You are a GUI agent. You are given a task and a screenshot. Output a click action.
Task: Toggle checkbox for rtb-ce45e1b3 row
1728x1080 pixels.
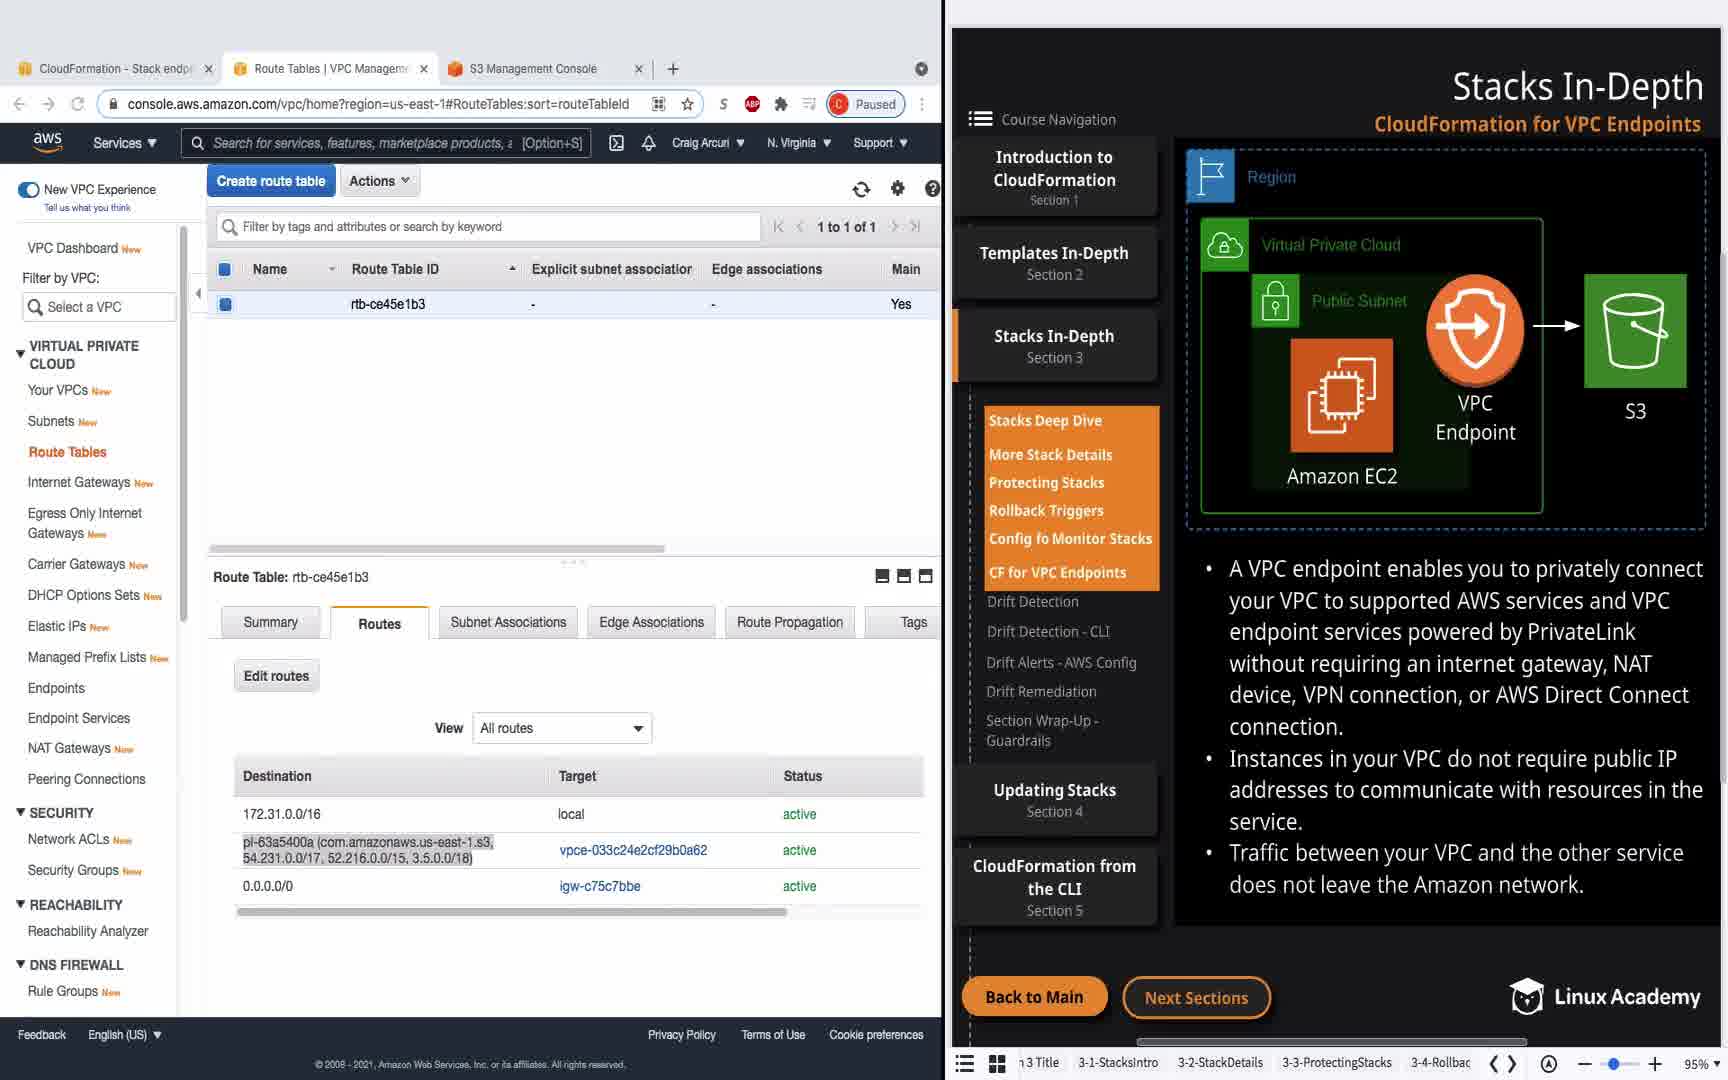coord(225,304)
